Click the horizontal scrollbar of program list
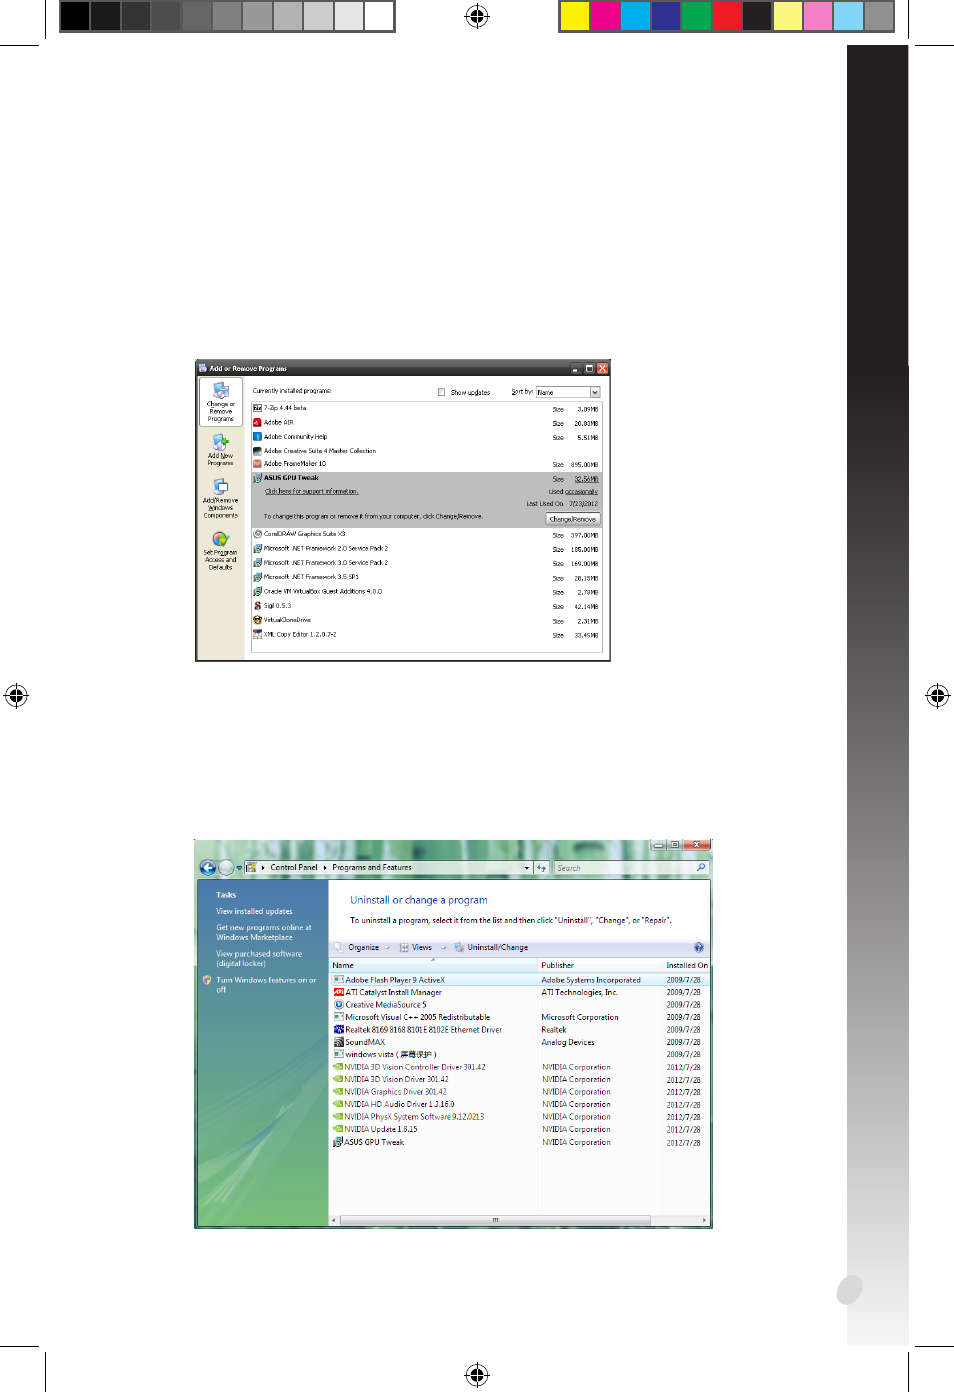Viewport: 954px width, 1392px height. tap(520, 1220)
